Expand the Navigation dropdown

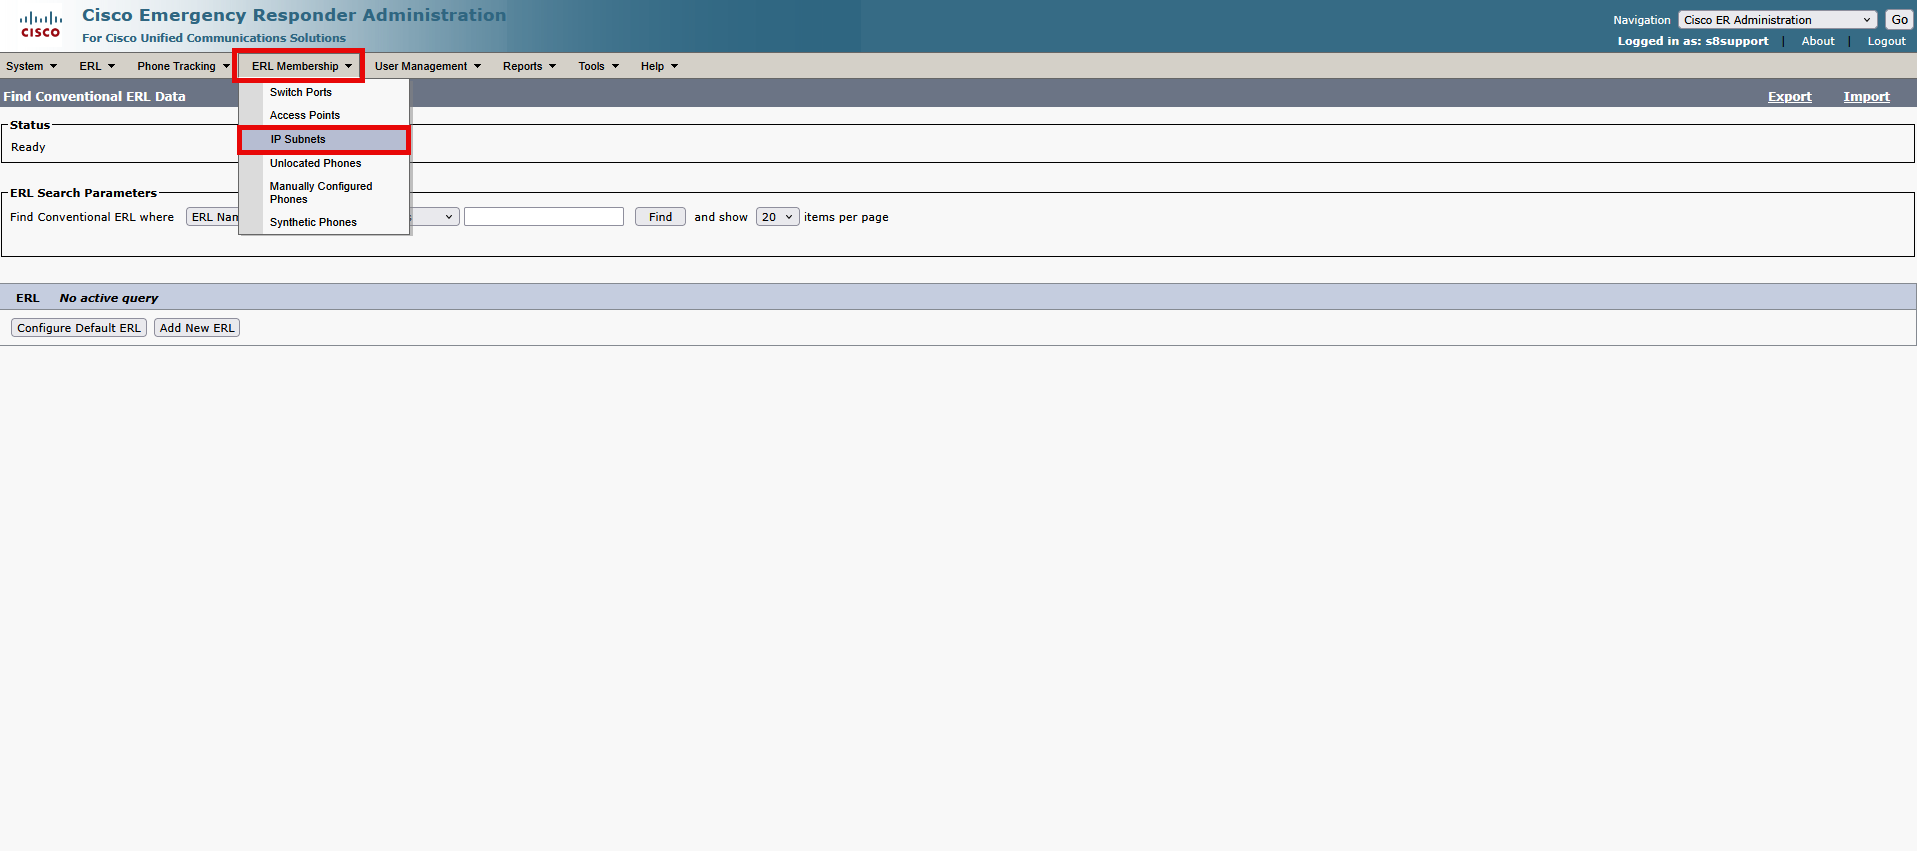pyautogui.click(x=1777, y=20)
